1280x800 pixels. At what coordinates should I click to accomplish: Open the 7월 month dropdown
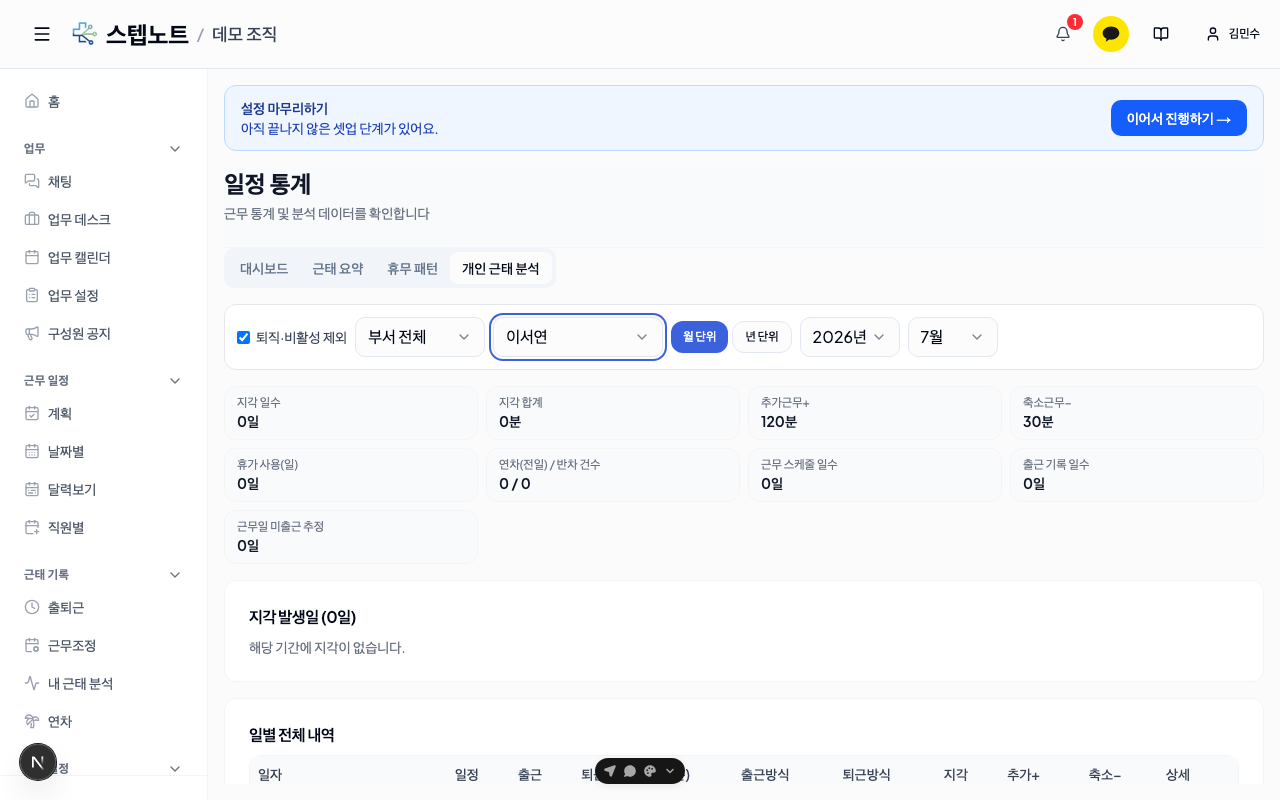pyautogui.click(x=953, y=337)
